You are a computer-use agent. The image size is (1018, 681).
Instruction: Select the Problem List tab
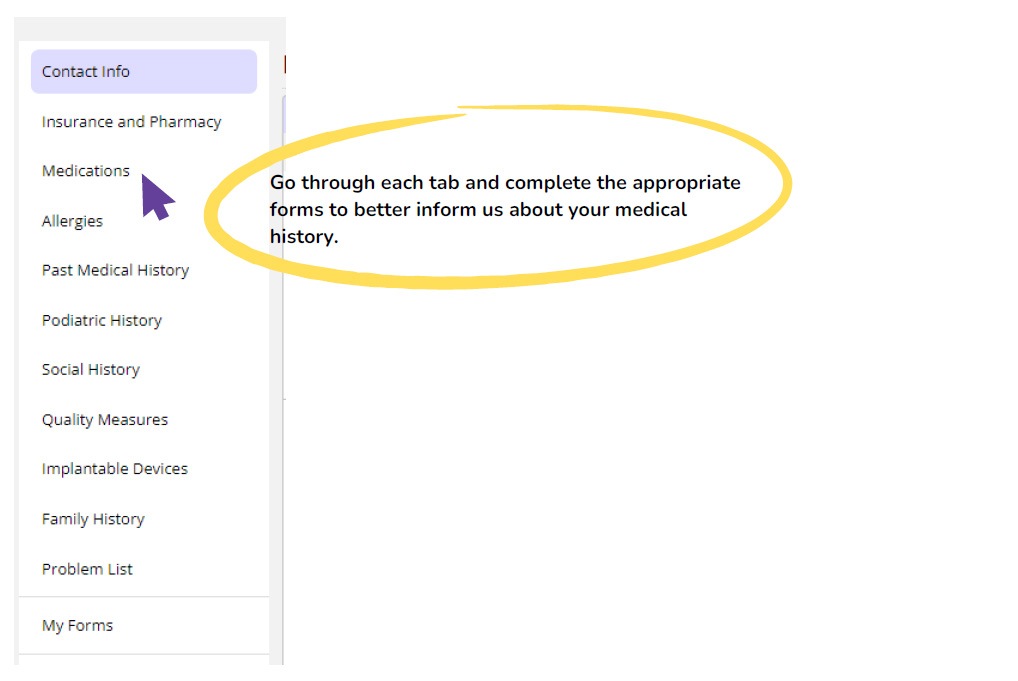[x=87, y=568]
